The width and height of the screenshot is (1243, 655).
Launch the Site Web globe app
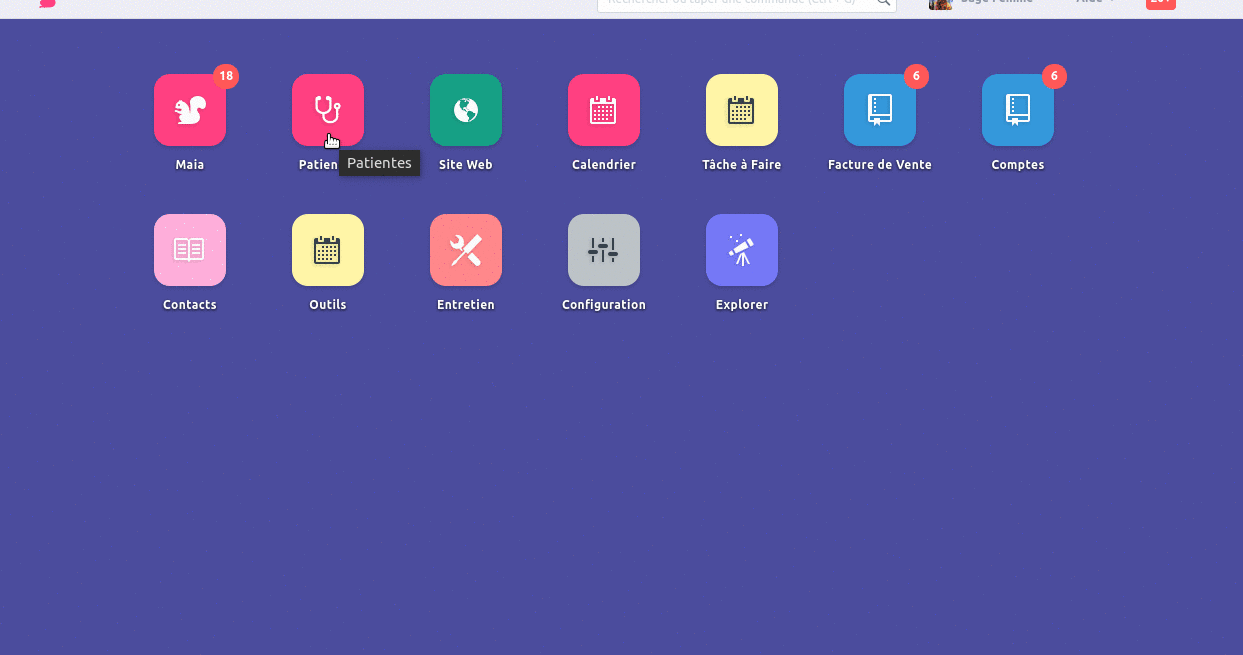coord(466,110)
